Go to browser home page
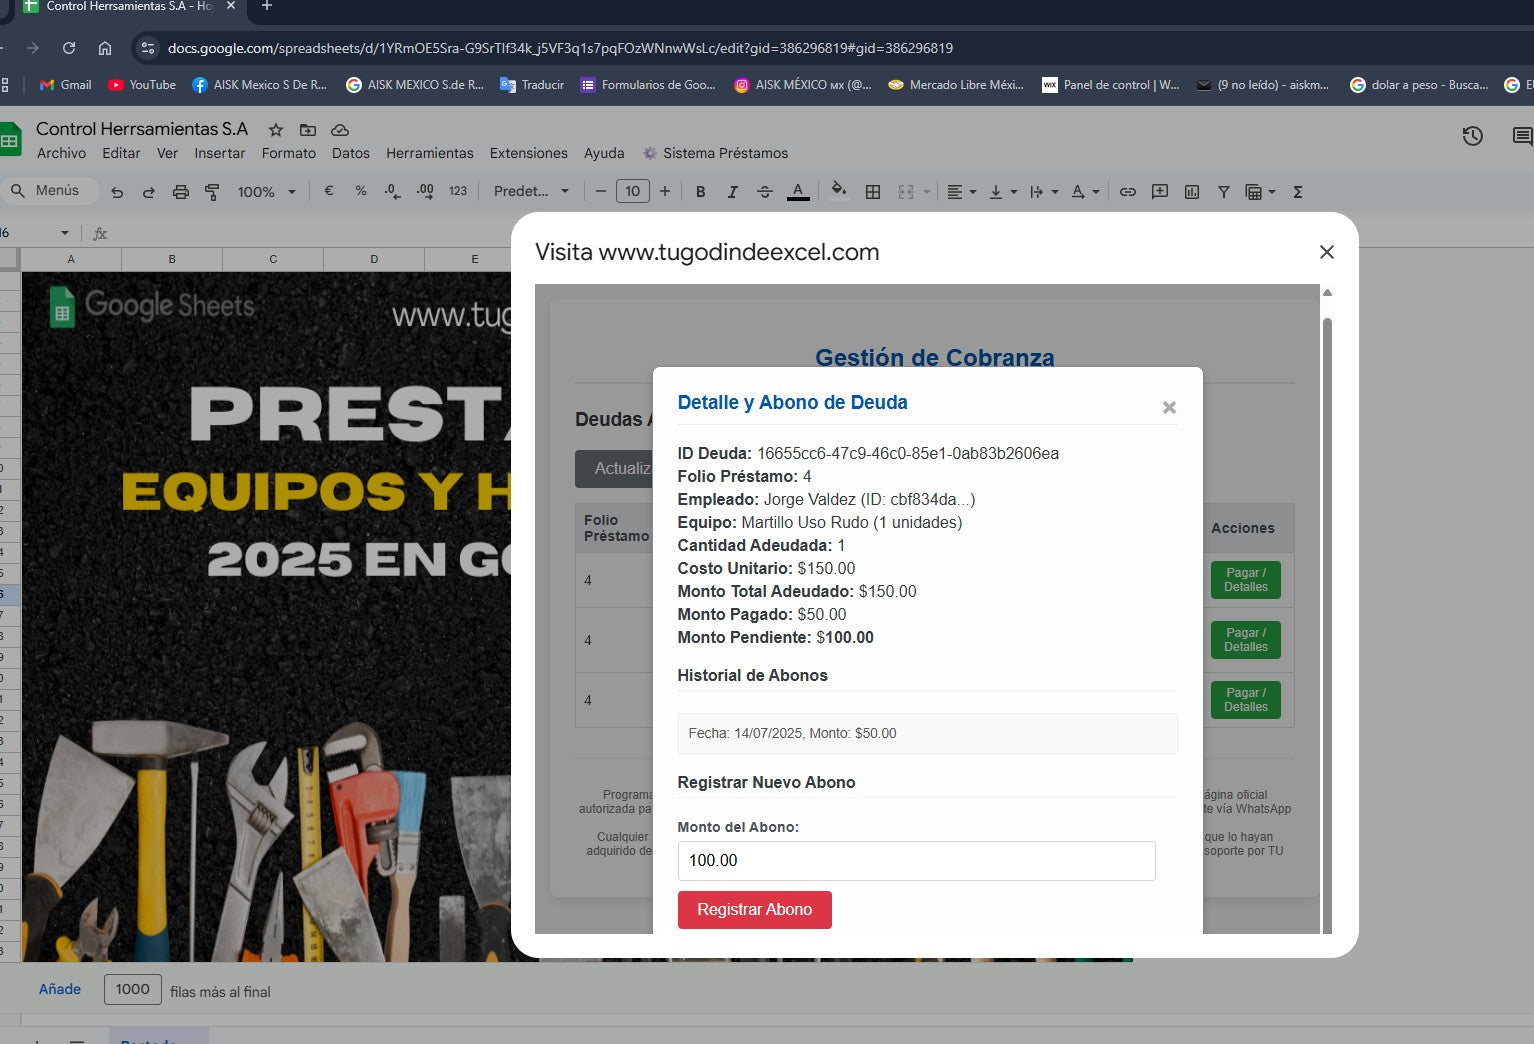 point(105,48)
